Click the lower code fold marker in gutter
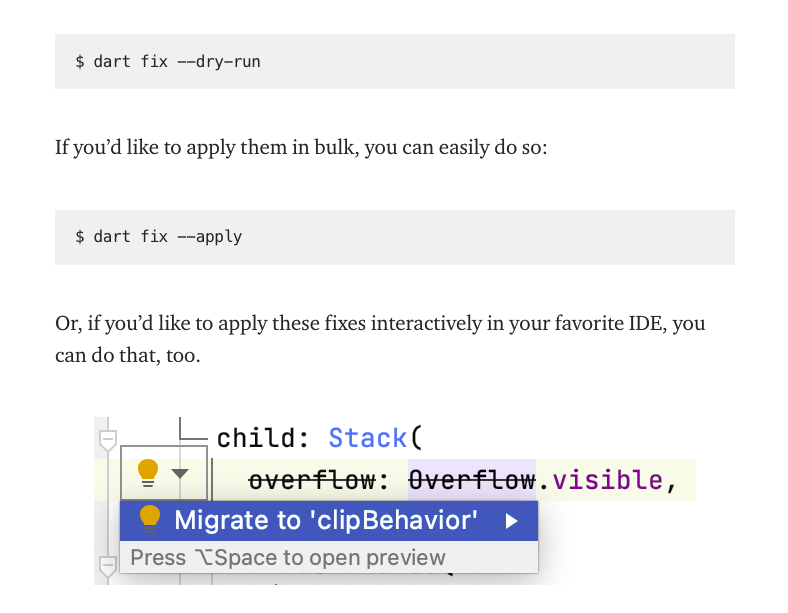Image resolution: width=788 pixels, height=613 pixels. click(x=108, y=567)
